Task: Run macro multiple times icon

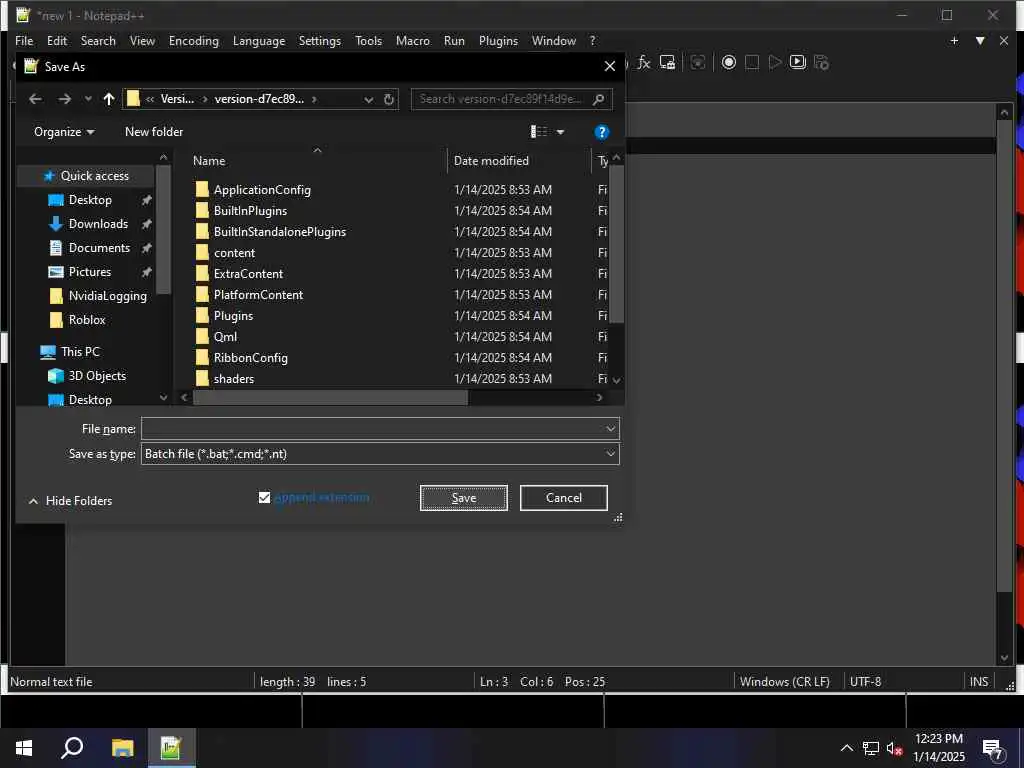Action: point(797,63)
